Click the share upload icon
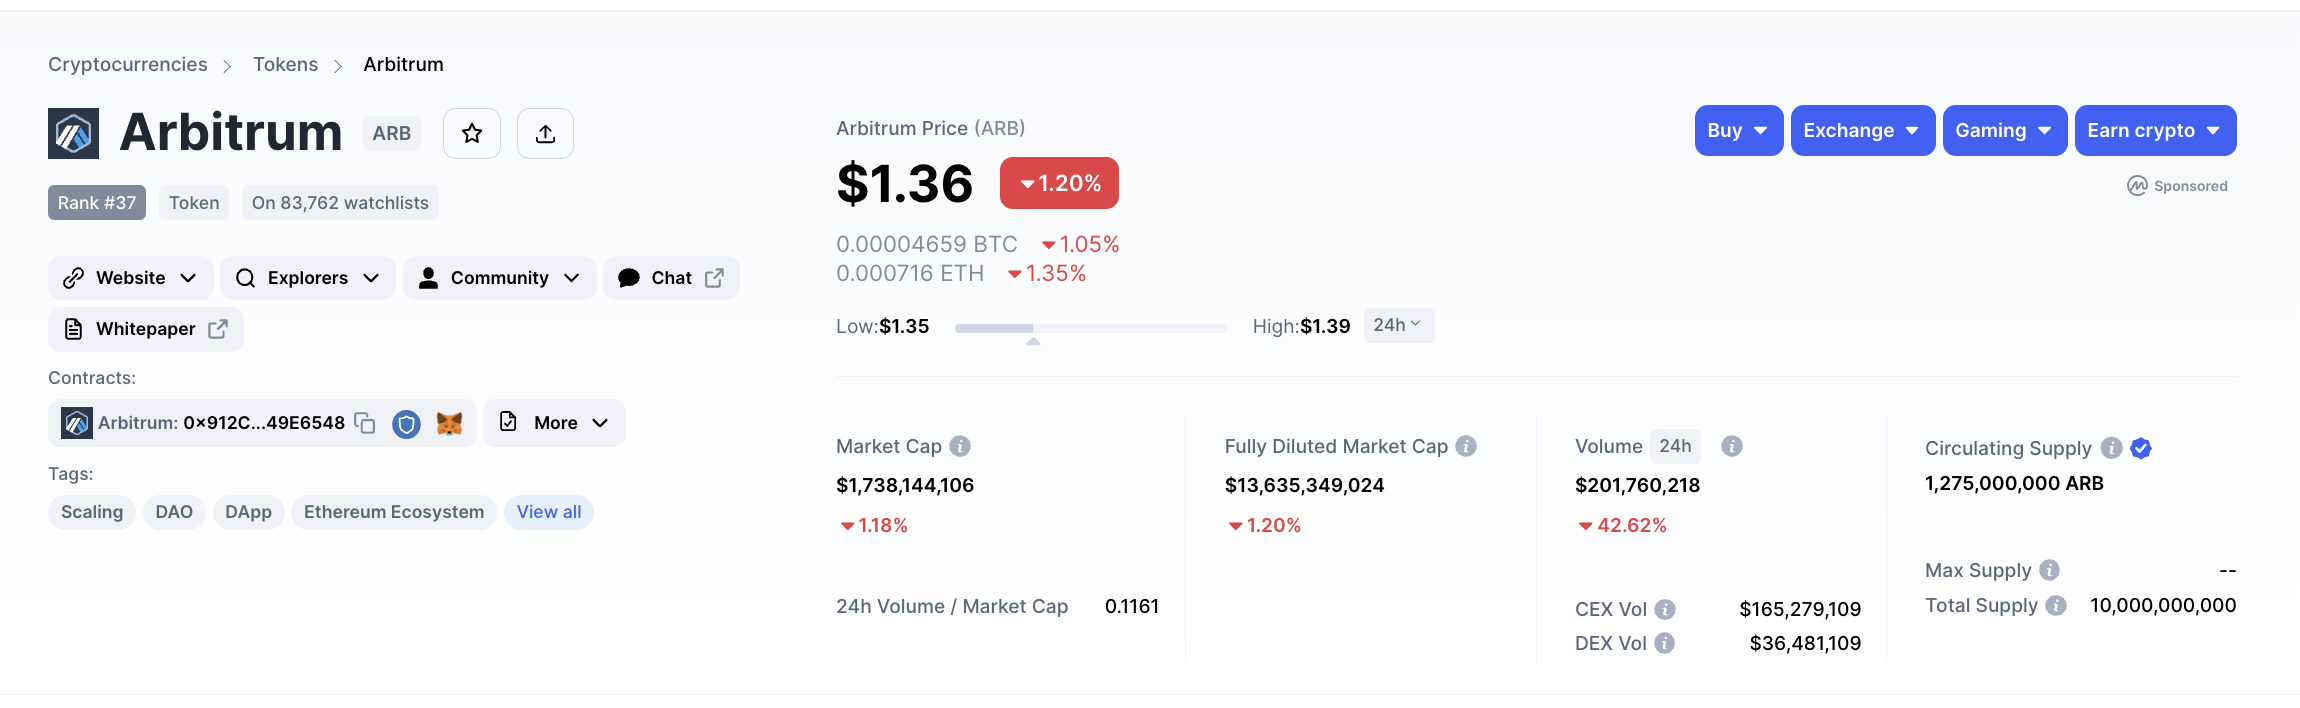 545,133
